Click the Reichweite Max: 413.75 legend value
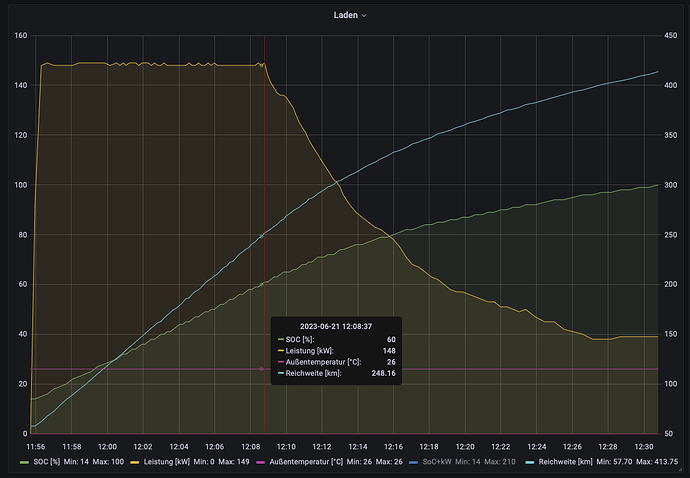The image size is (690, 478). [x=657, y=462]
